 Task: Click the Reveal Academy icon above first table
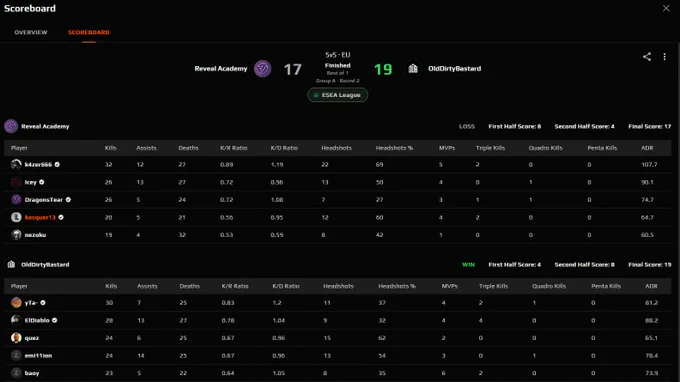11,126
